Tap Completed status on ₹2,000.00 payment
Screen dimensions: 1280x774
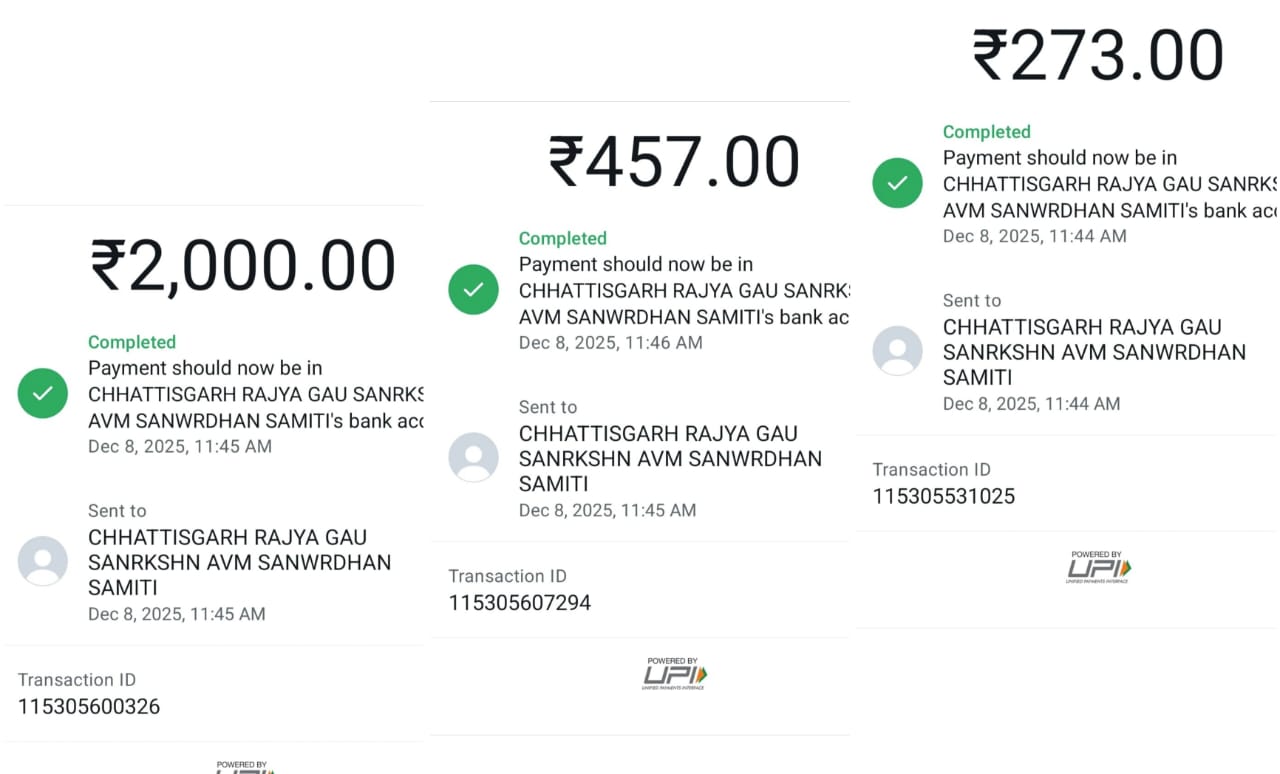pyautogui.click(x=132, y=342)
